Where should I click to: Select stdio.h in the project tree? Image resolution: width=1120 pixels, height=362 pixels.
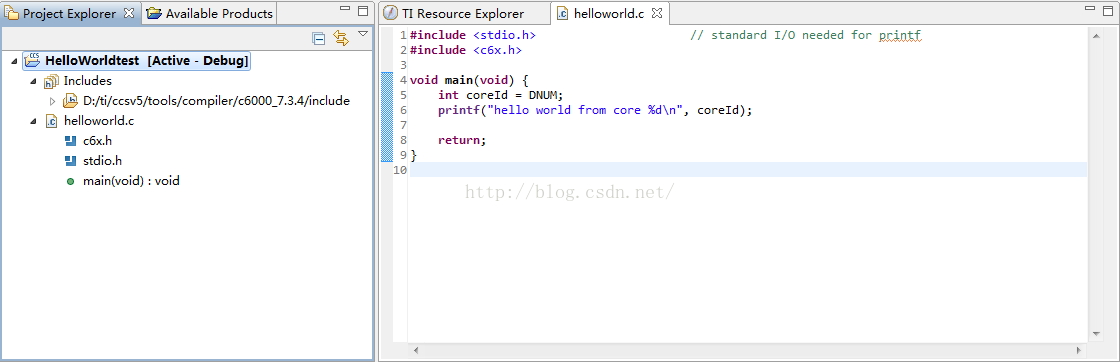(x=102, y=161)
